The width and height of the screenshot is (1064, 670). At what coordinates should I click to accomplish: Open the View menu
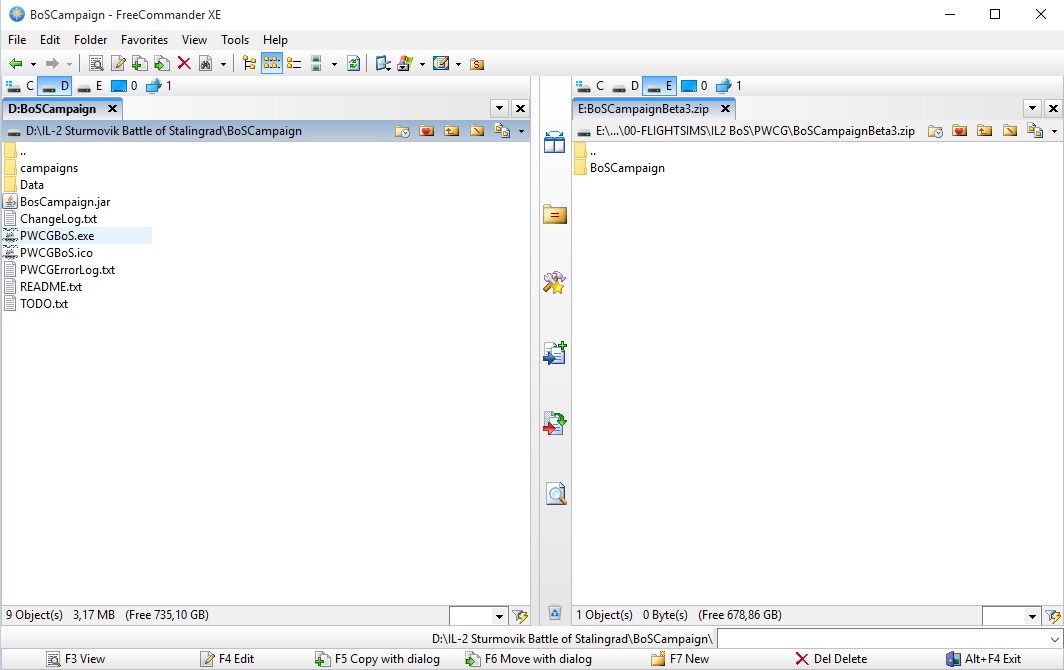coord(194,39)
